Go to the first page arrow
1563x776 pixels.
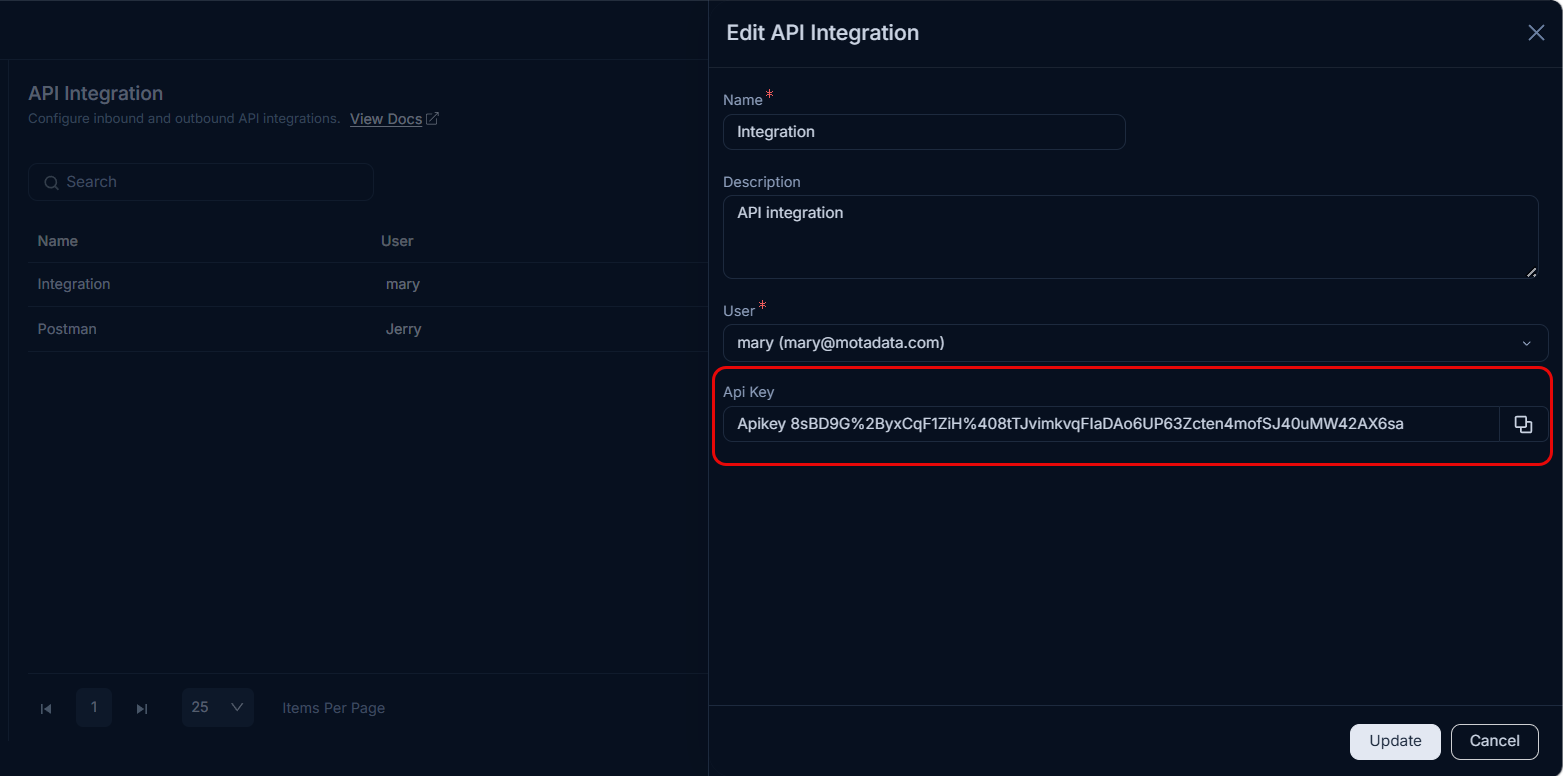[x=46, y=709]
